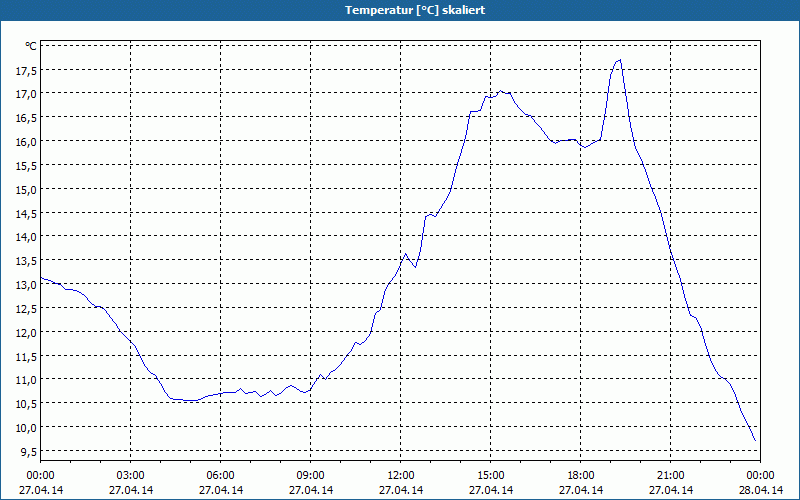
Task: Select the 17,5 y-axis label
Action: (27, 71)
